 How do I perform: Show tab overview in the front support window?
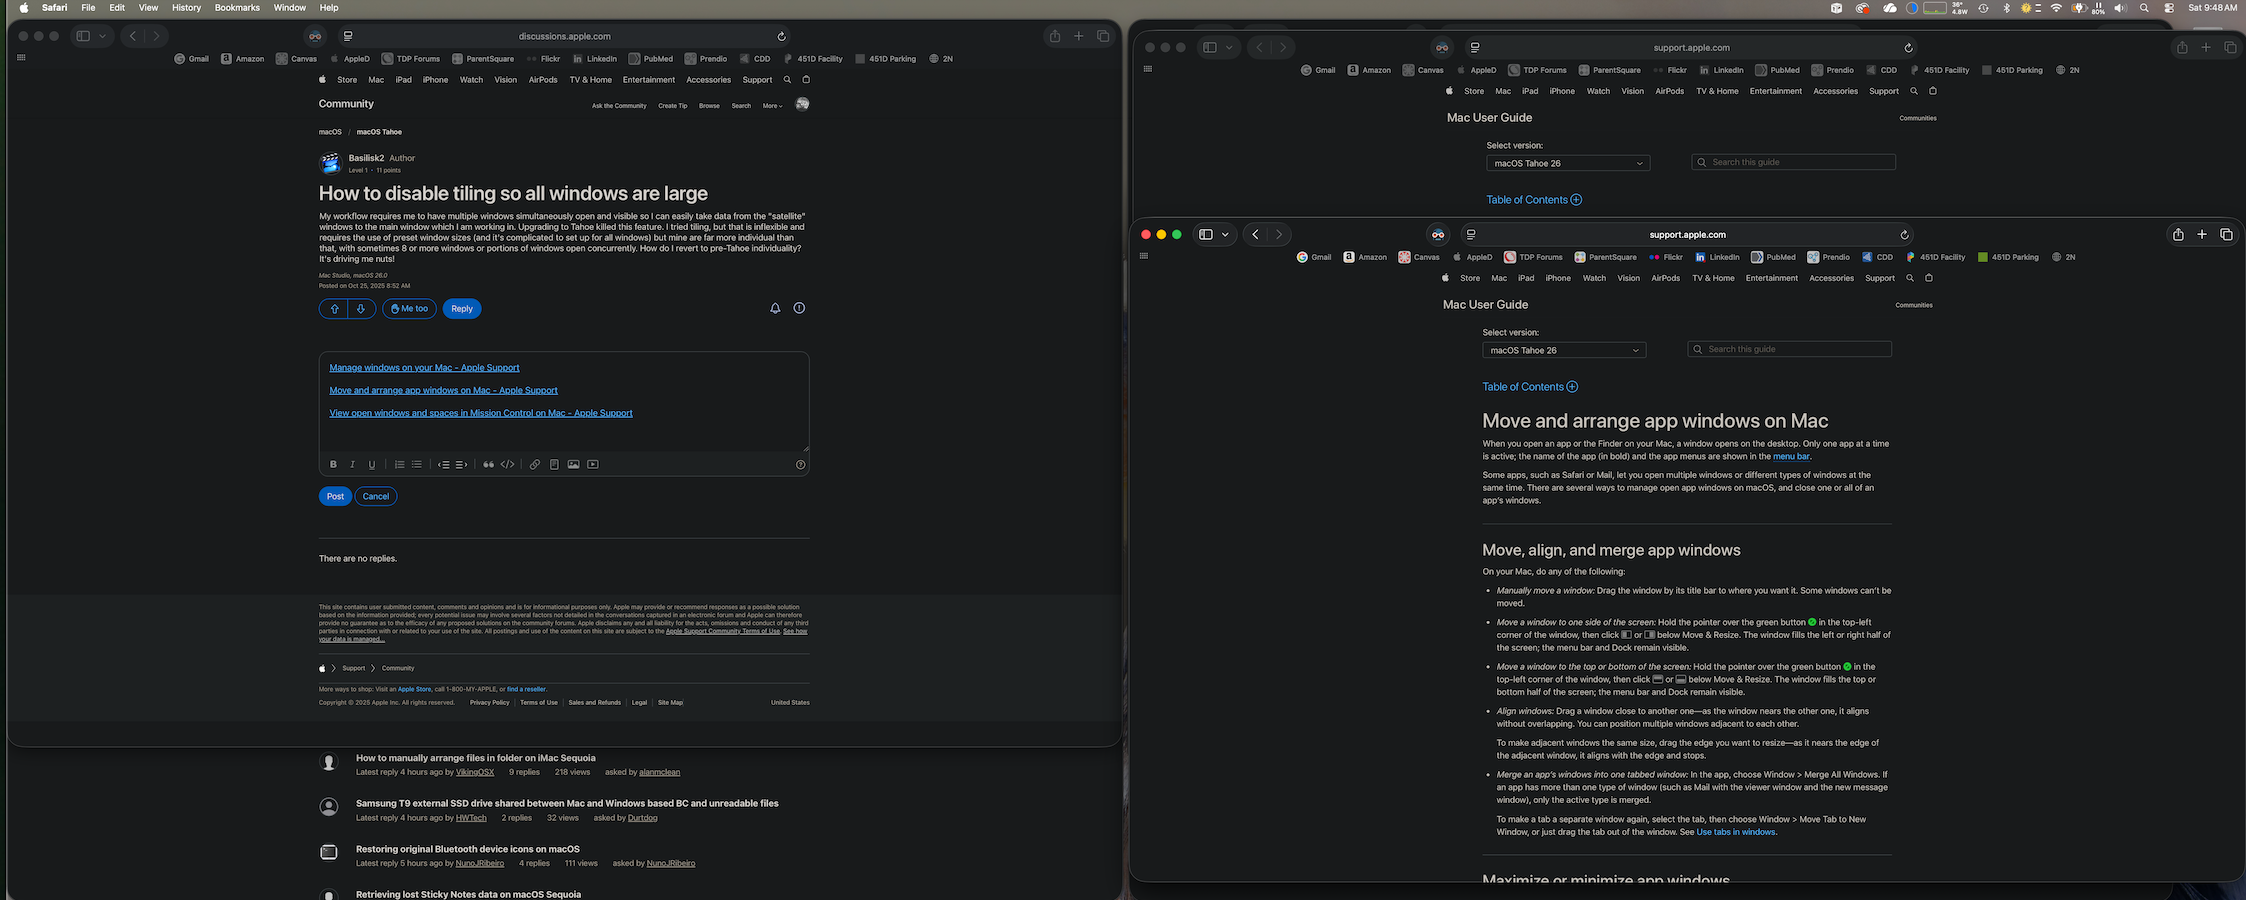coord(2226,234)
